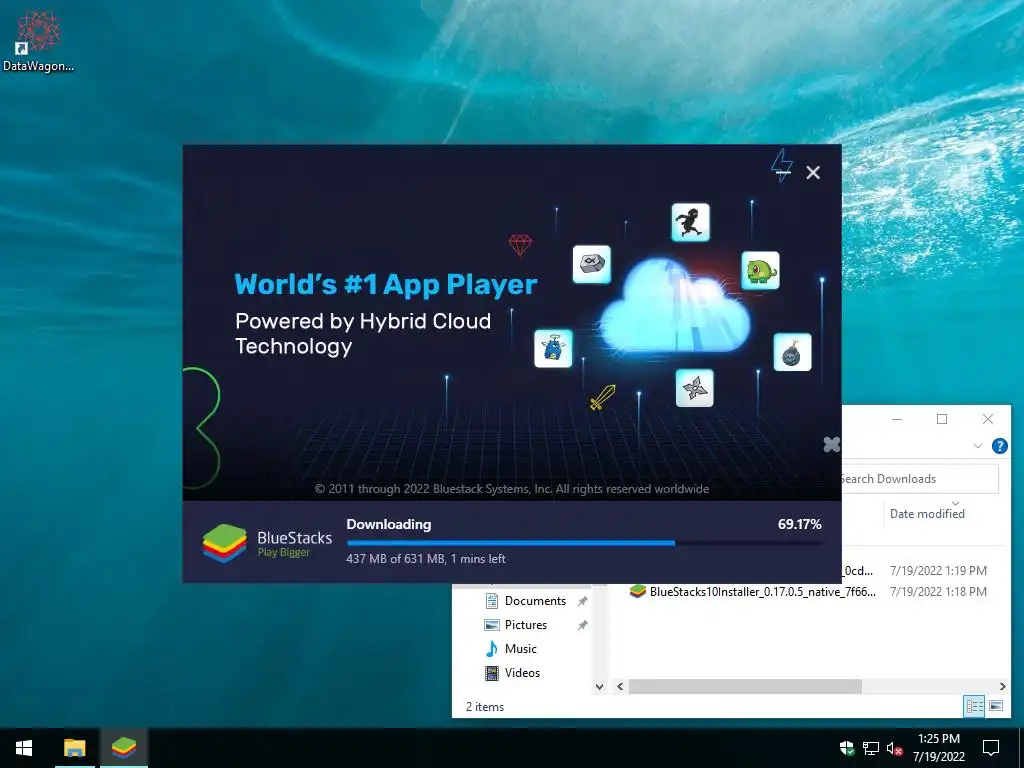The width and height of the screenshot is (1024, 768).
Task: Click the green dinosaur game tile
Action: point(760,270)
